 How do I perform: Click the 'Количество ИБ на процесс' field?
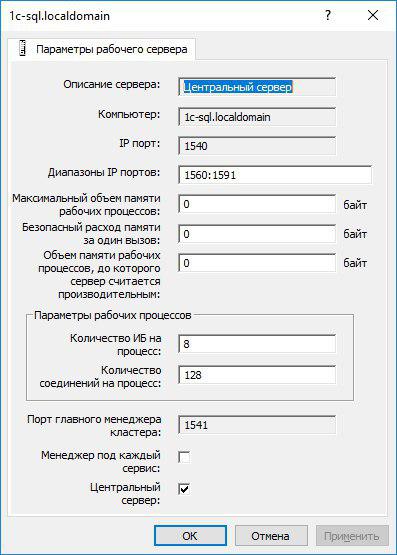[257, 344]
